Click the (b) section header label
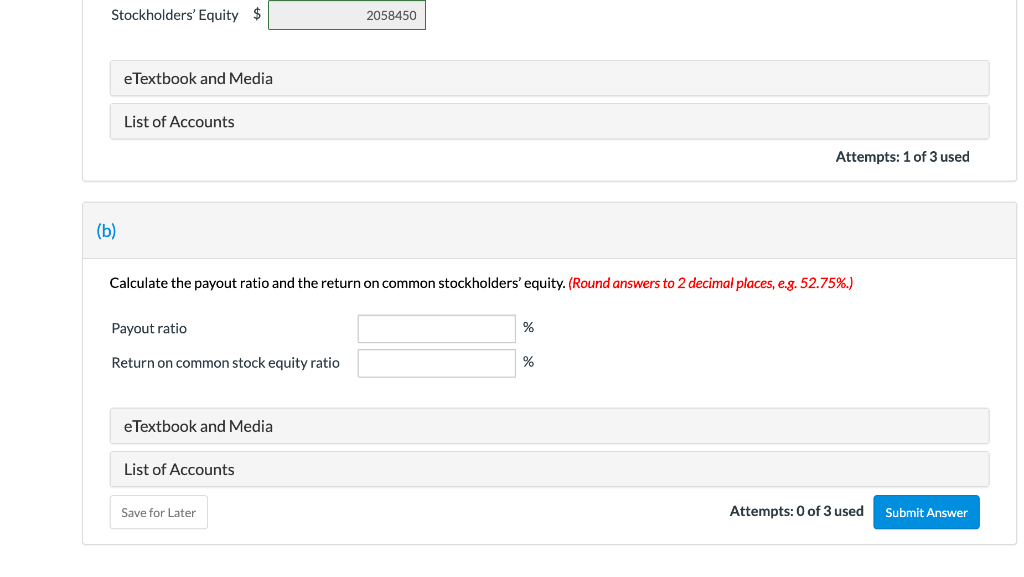Screen dimensions: 1024x577 point(106,231)
